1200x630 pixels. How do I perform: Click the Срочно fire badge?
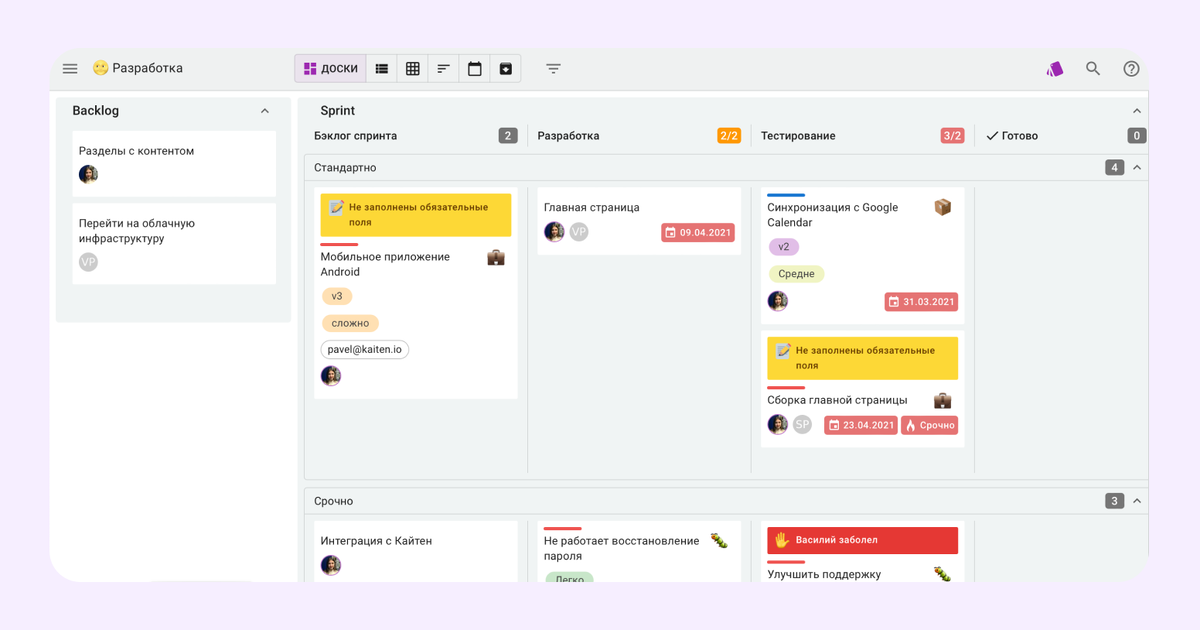(x=930, y=425)
